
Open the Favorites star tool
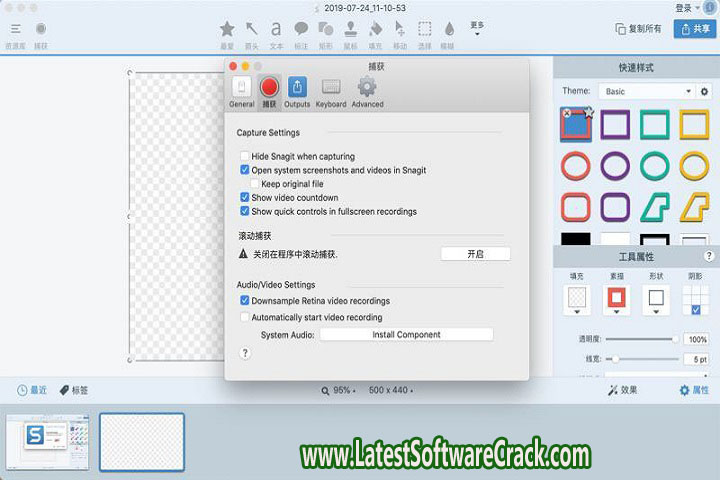pyautogui.click(x=227, y=29)
